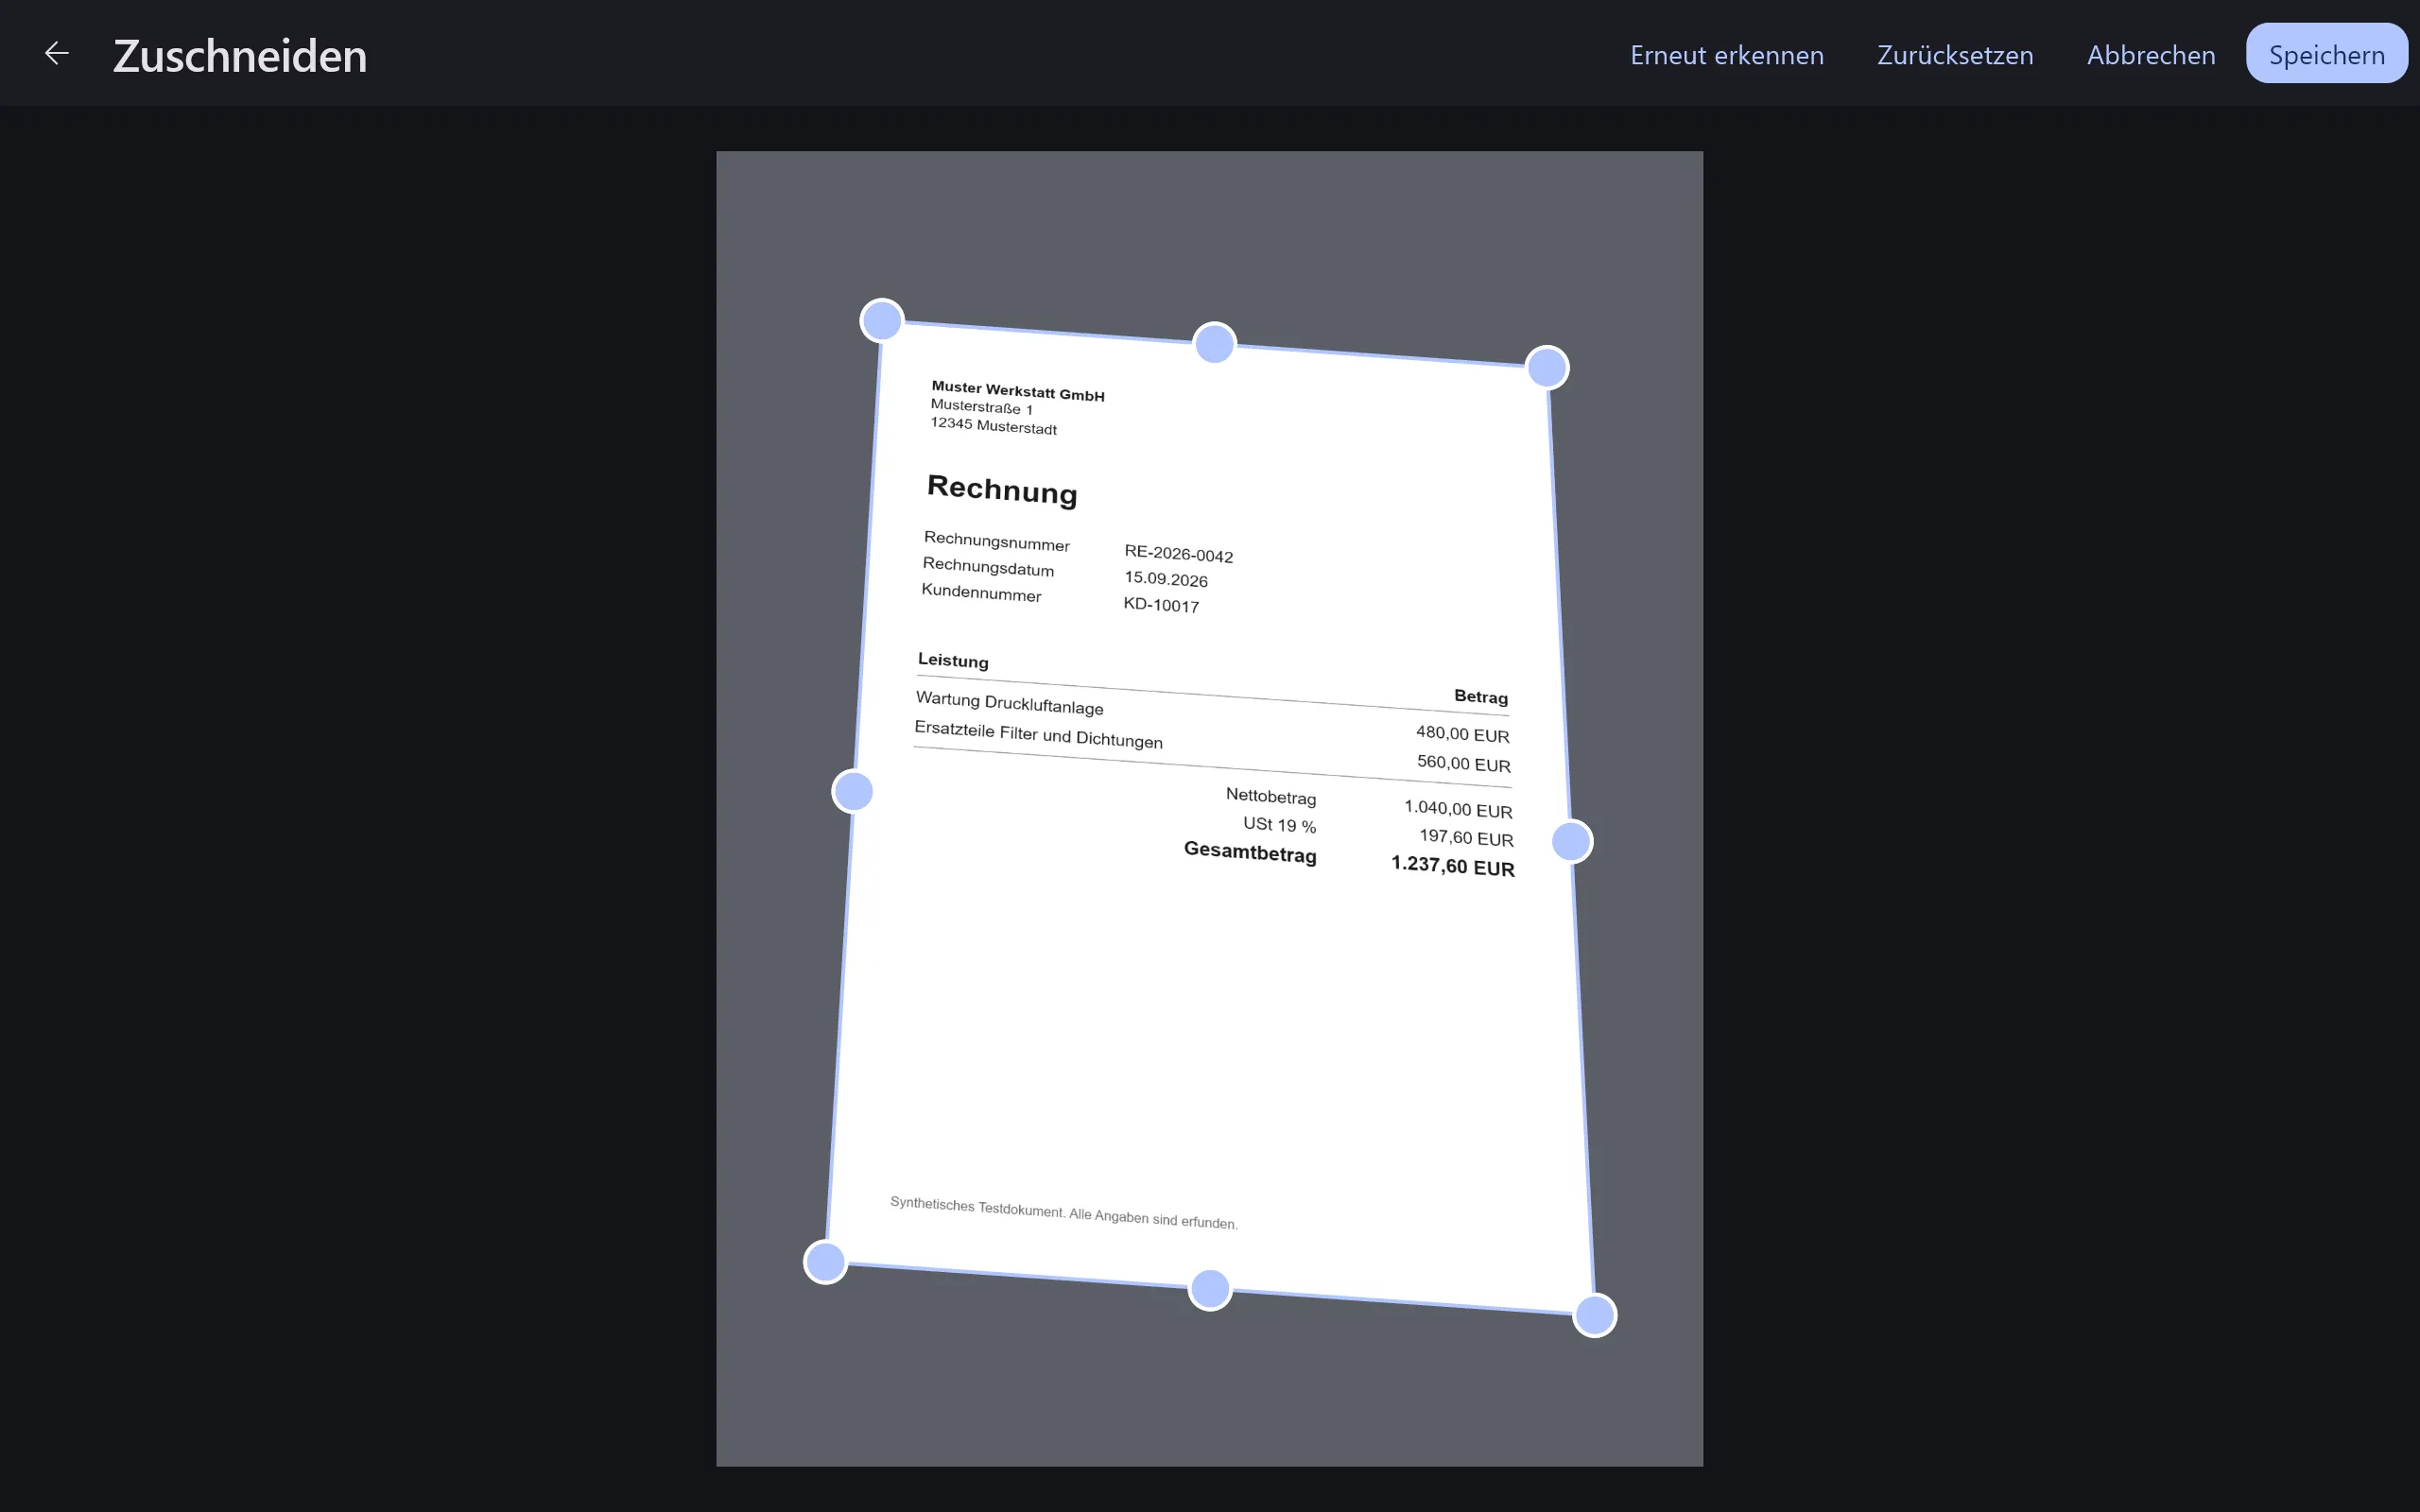Select the bottom-right crop corner handle
2420x1512 pixels.
(1594, 1315)
